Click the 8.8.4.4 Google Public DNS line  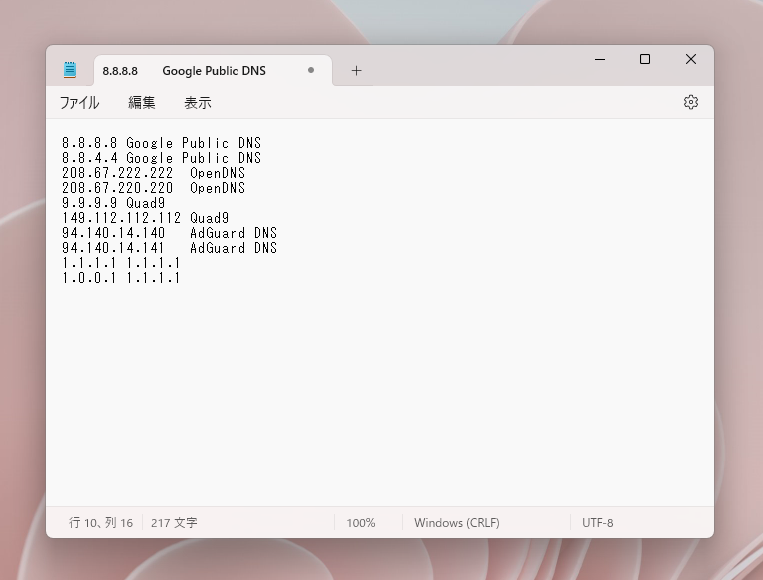click(162, 158)
